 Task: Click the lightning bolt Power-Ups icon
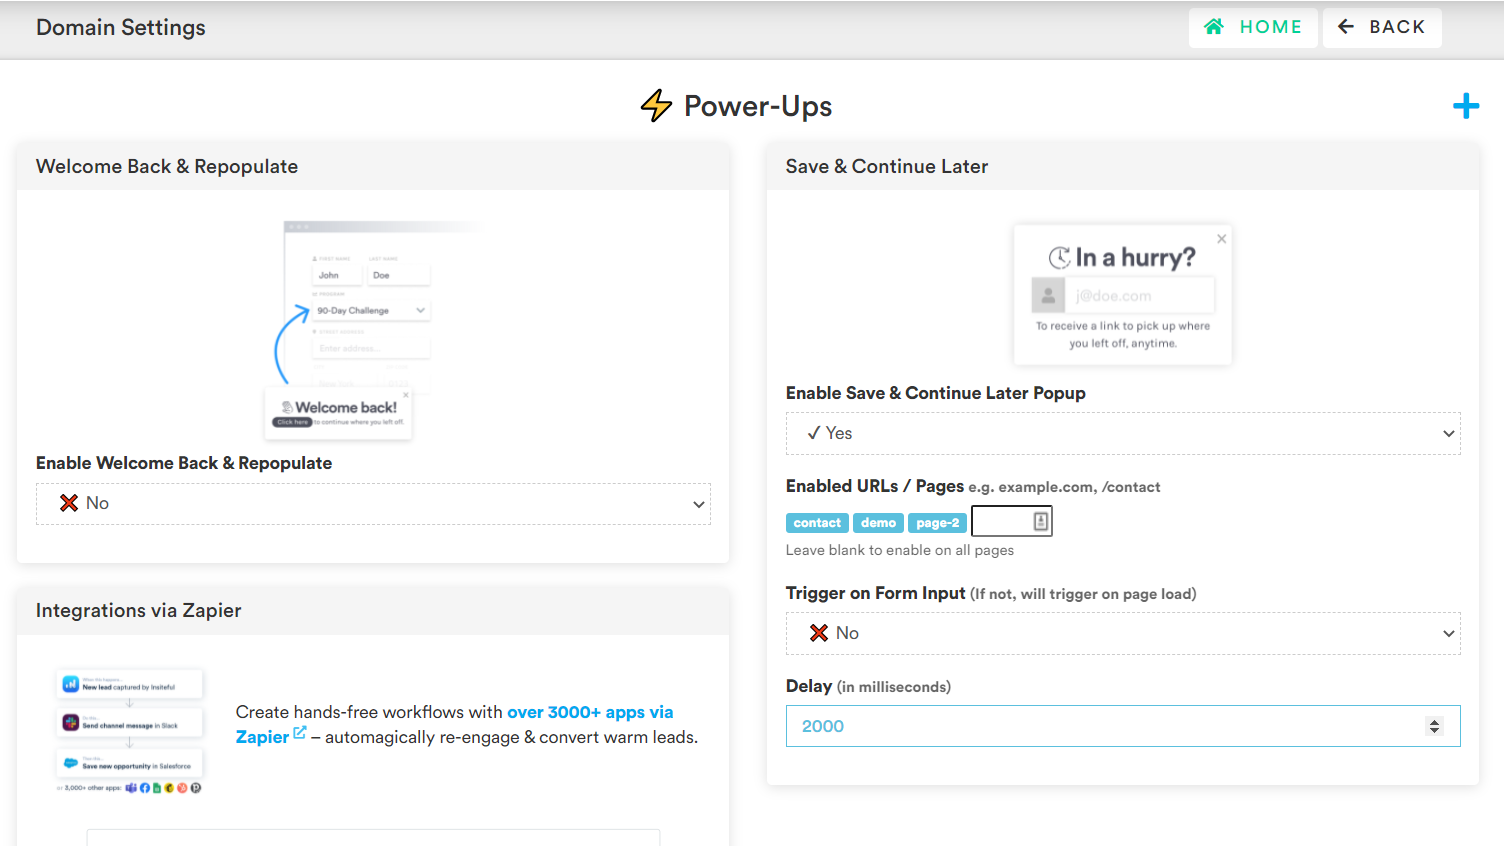[x=656, y=106]
